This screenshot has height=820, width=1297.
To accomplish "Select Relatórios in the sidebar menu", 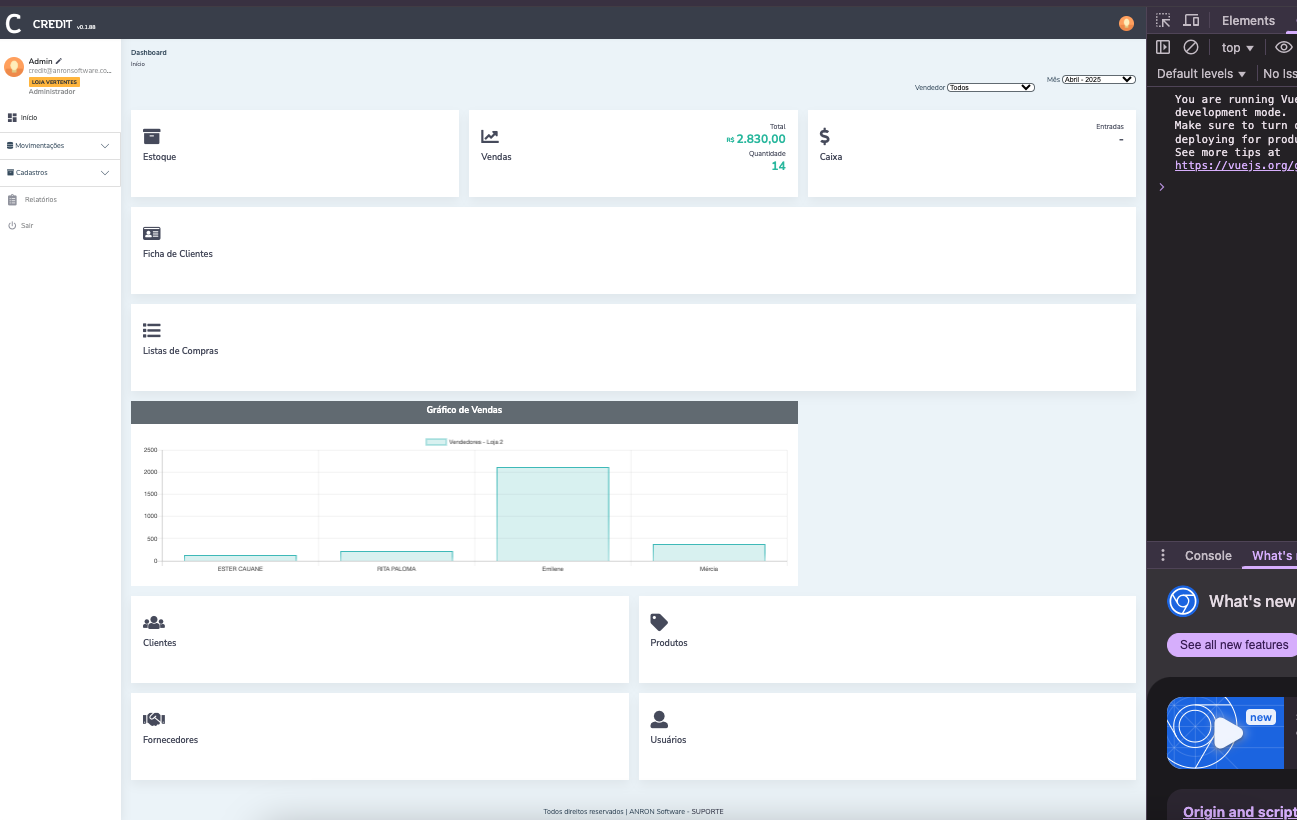I will click(x=40, y=200).
